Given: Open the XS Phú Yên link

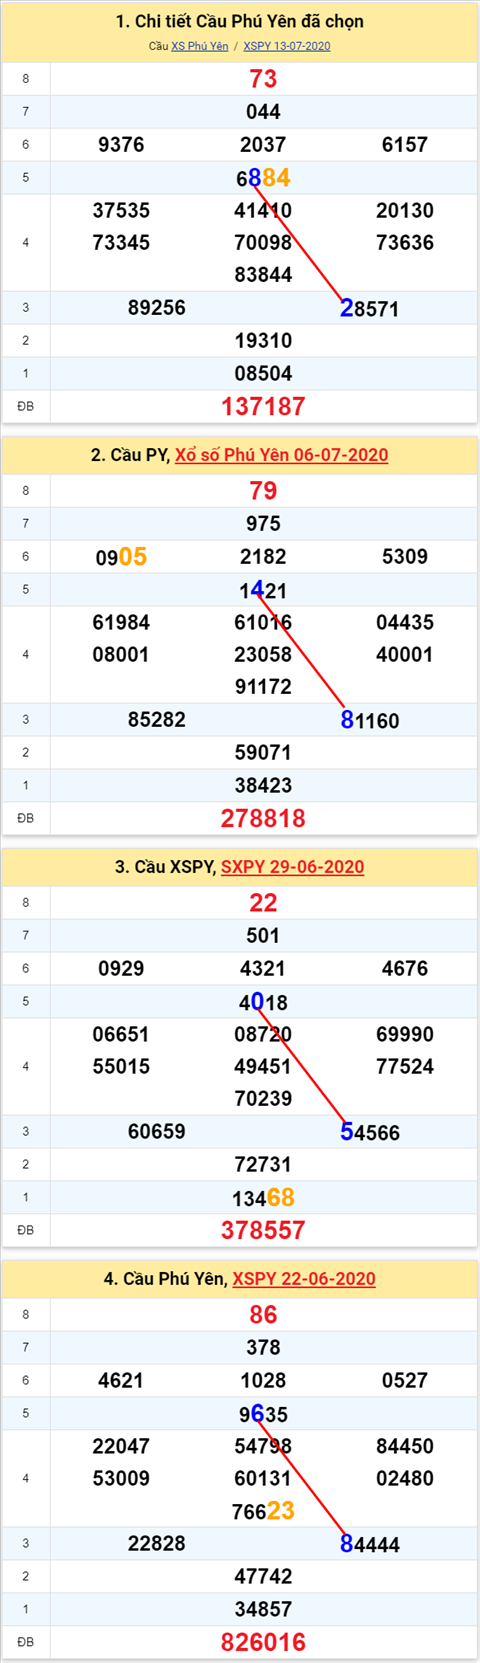Looking at the screenshot, I should [200, 46].
